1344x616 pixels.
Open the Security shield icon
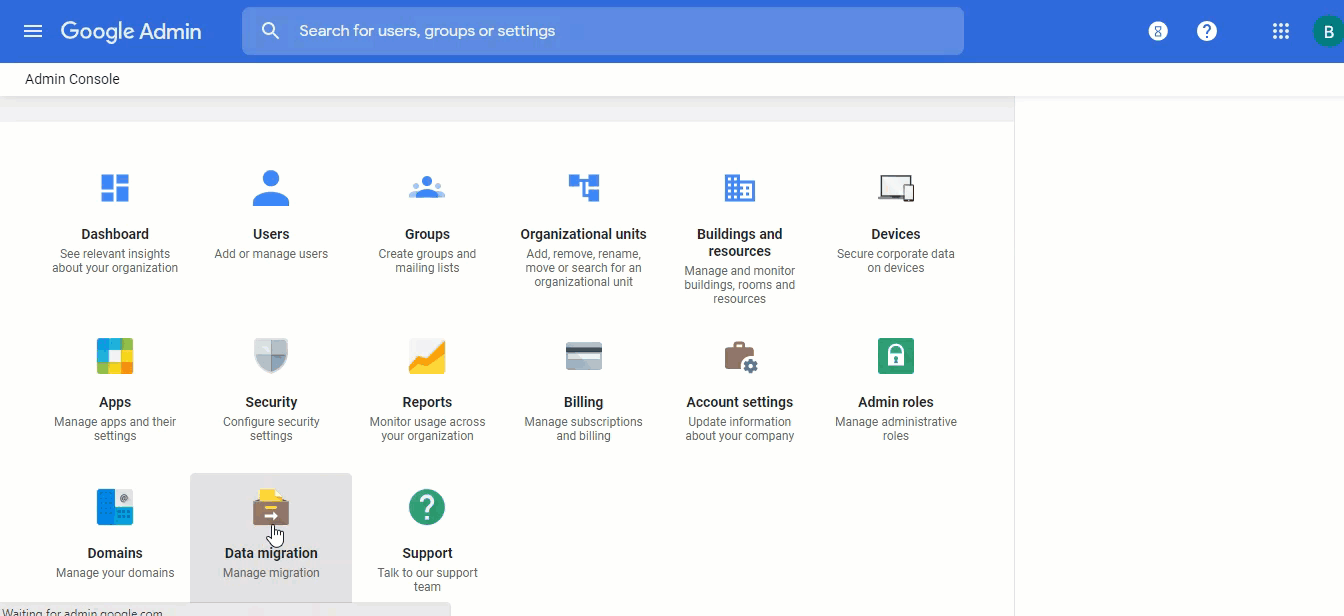coord(271,356)
